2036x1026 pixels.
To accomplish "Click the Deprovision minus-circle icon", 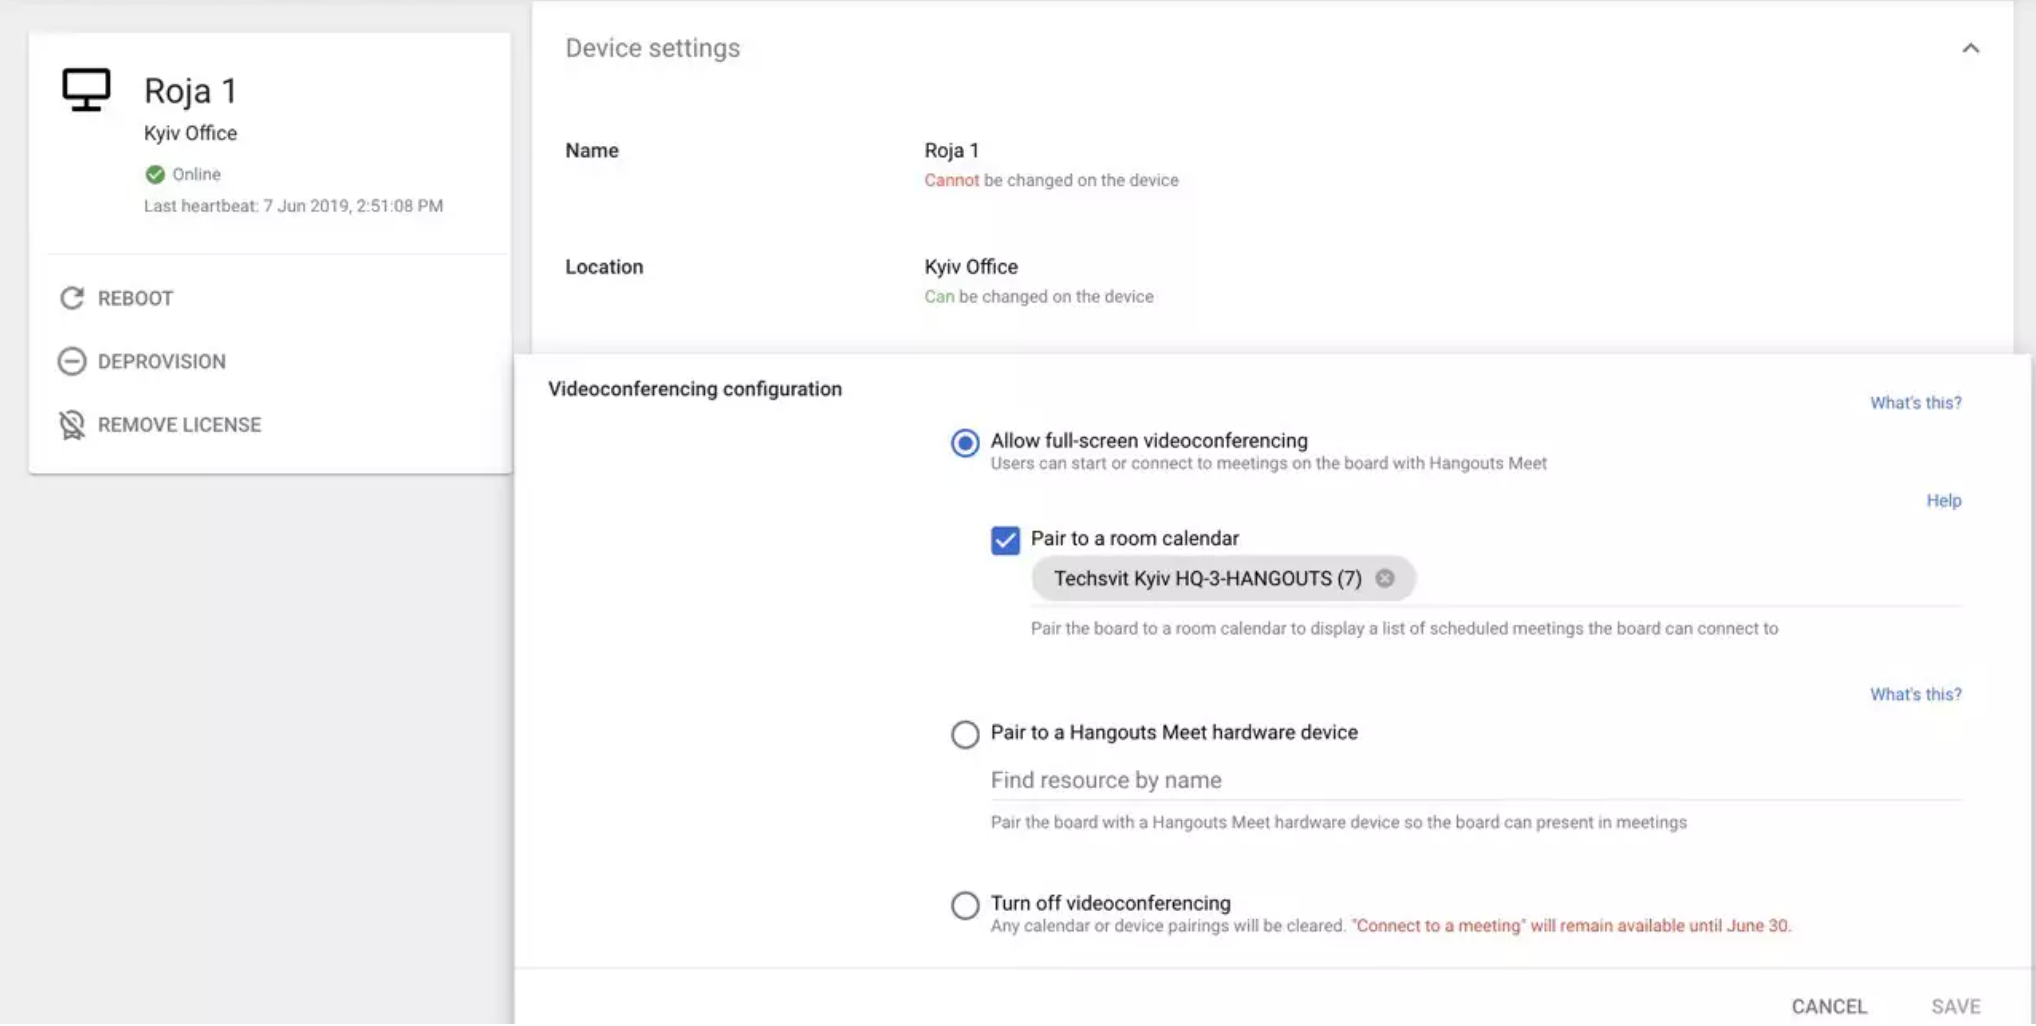I will pos(72,361).
